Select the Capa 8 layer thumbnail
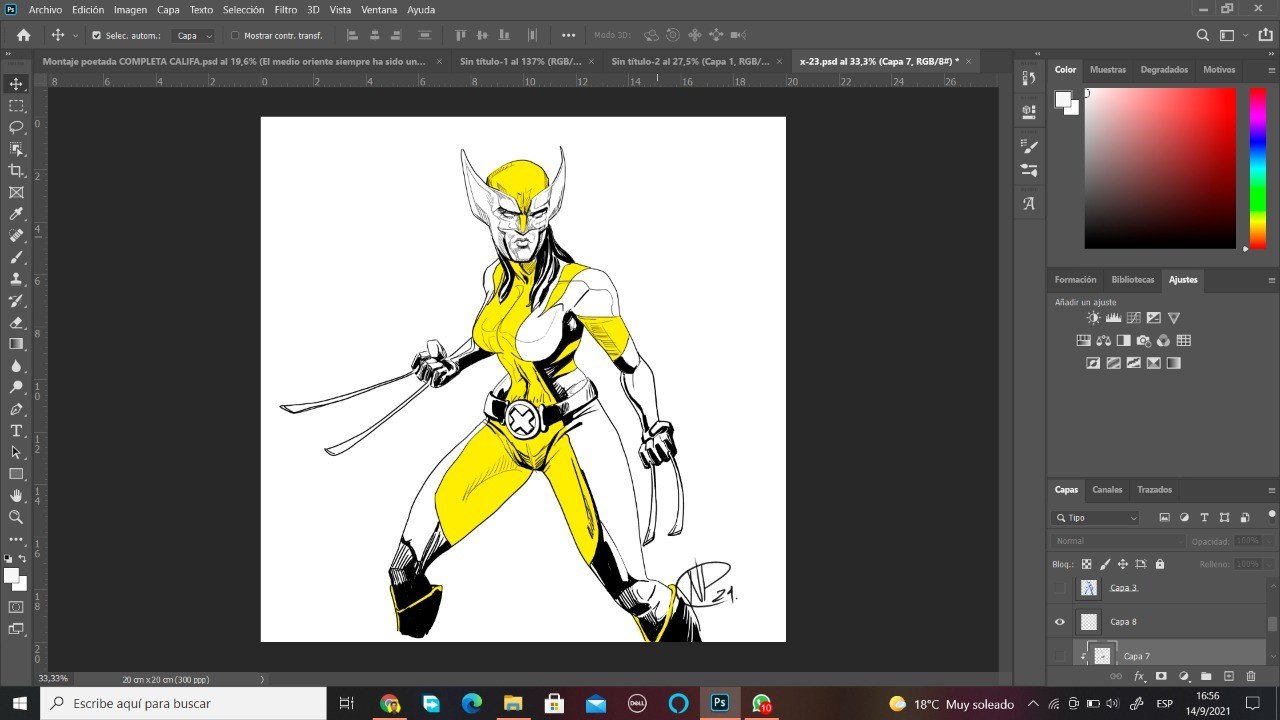Image resolution: width=1280 pixels, height=720 pixels. [1089, 622]
